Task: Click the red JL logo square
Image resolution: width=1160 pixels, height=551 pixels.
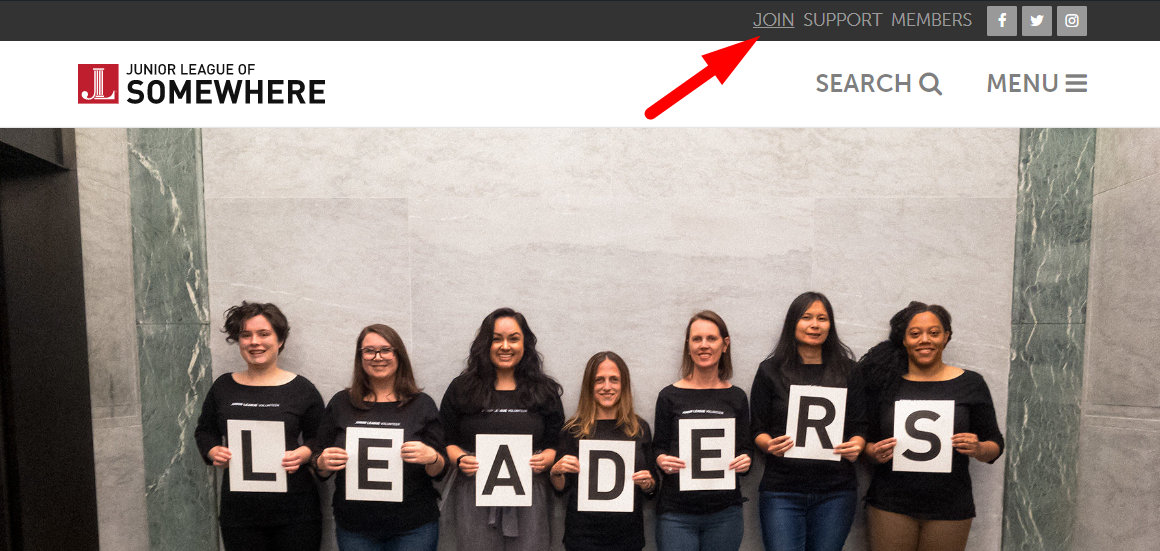Action: point(98,84)
